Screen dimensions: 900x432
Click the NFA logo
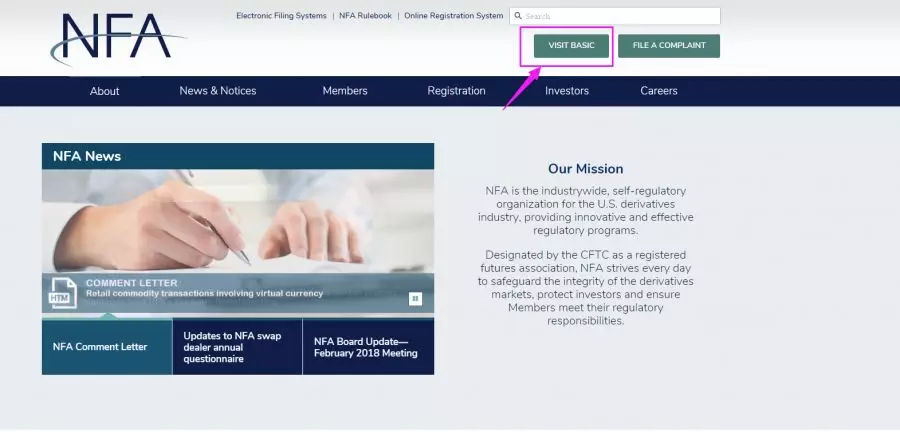pyautogui.click(x=117, y=39)
